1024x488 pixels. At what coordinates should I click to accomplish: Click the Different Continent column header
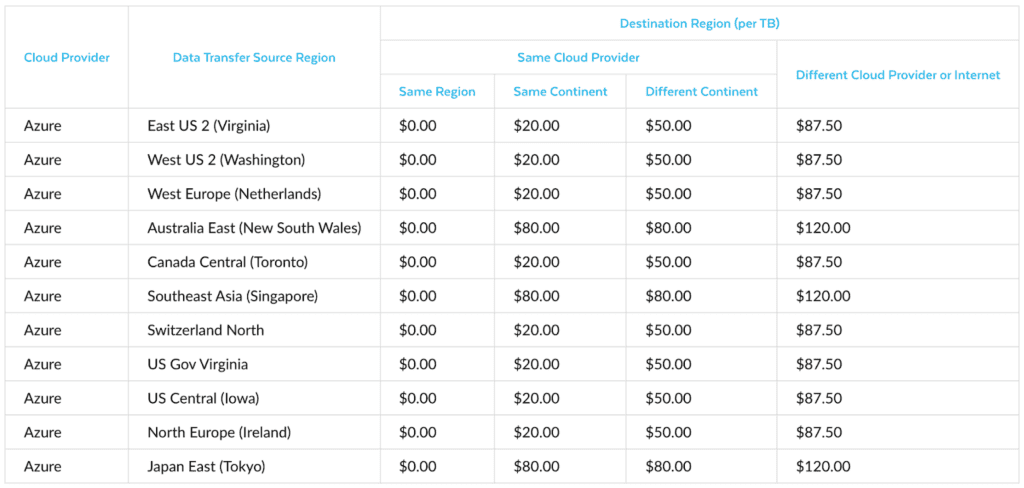[701, 91]
